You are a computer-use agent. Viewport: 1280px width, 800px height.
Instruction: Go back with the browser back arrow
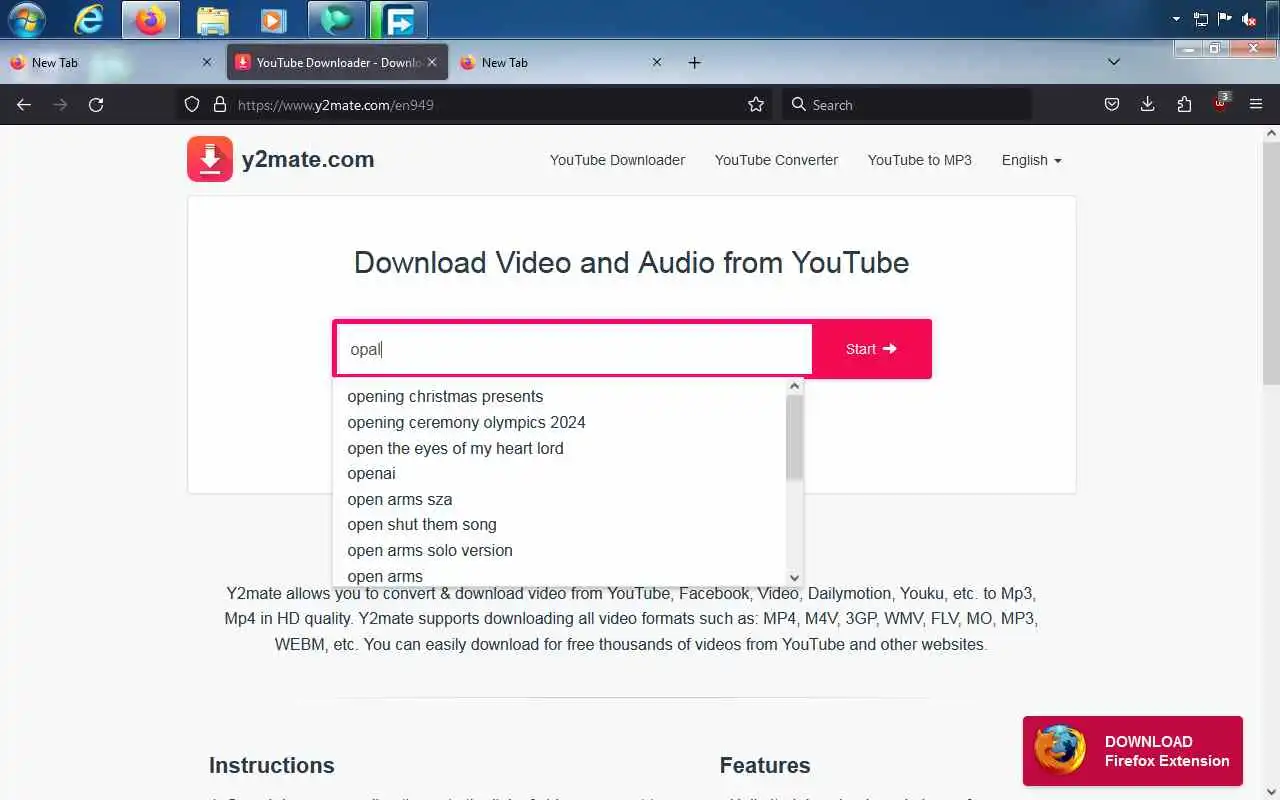pyautogui.click(x=24, y=104)
